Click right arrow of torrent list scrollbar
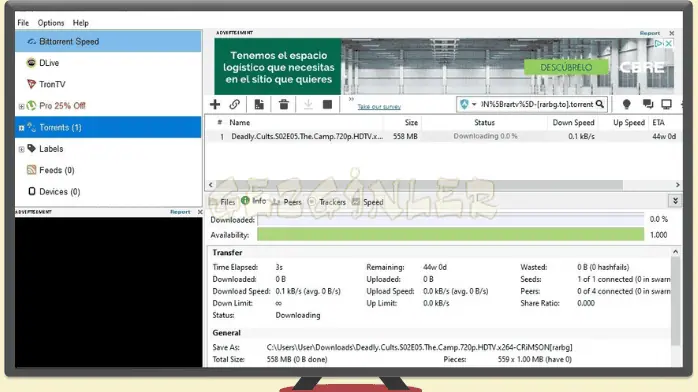698x392 pixels. click(x=678, y=185)
